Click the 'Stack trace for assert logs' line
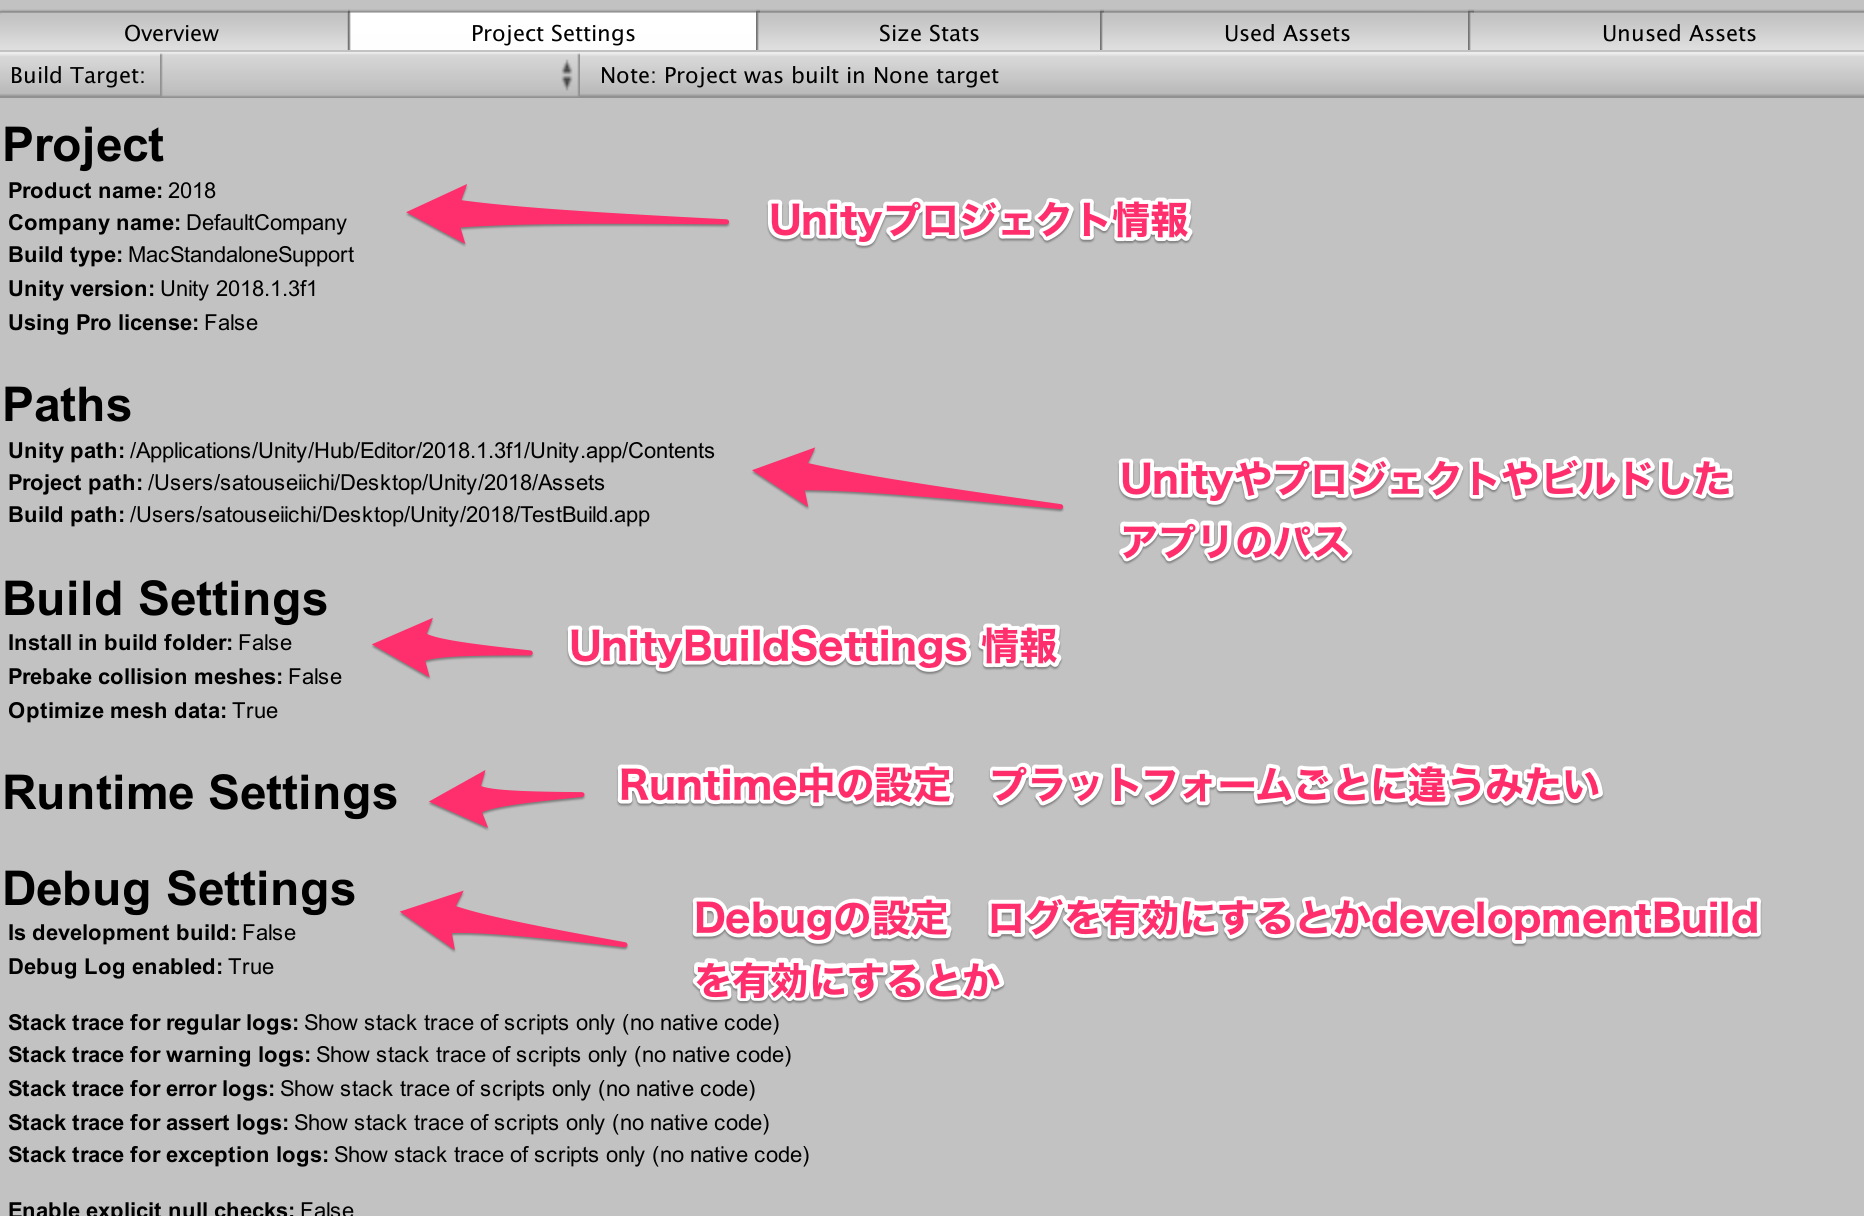The height and width of the screenshot is (1216, 1864). point(389,1122)
